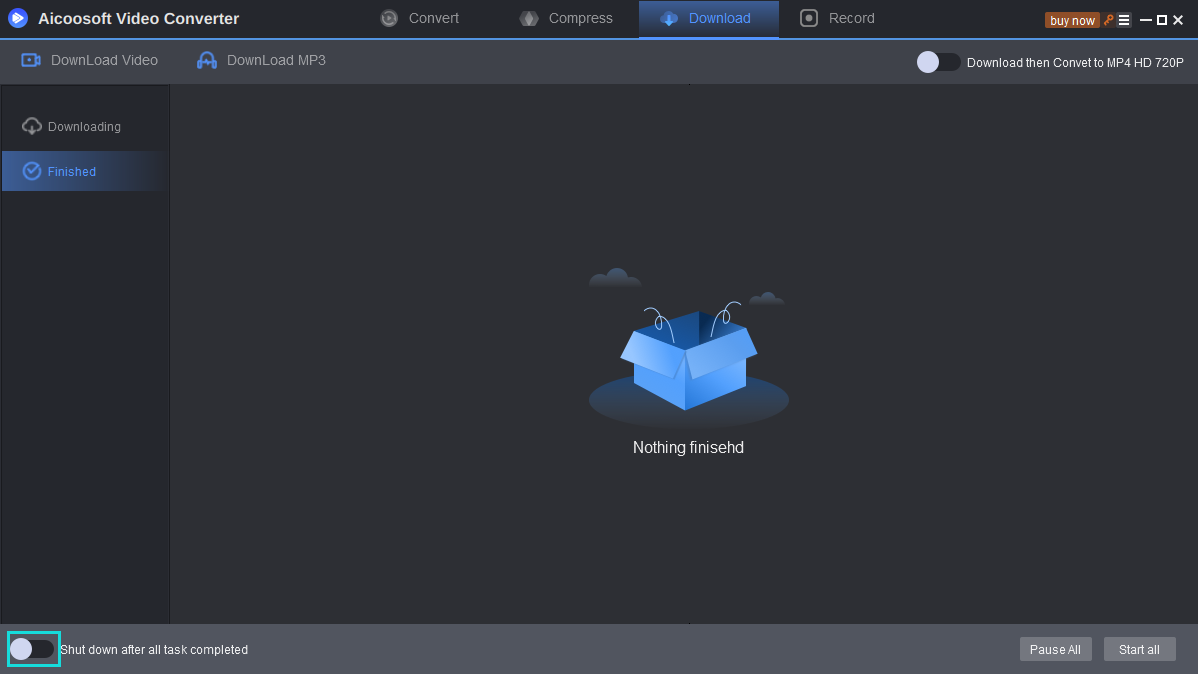Screen dimensions: 1198x674
Task: Maximize the Aicoosoft window
Action: tap(1161, 20)
